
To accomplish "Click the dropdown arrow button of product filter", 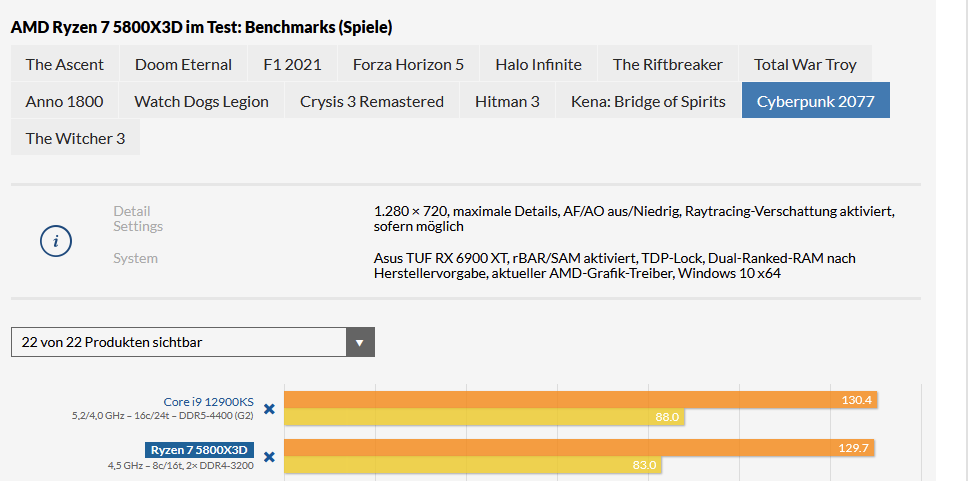I will pyautogui.click(x=361, y=342).
